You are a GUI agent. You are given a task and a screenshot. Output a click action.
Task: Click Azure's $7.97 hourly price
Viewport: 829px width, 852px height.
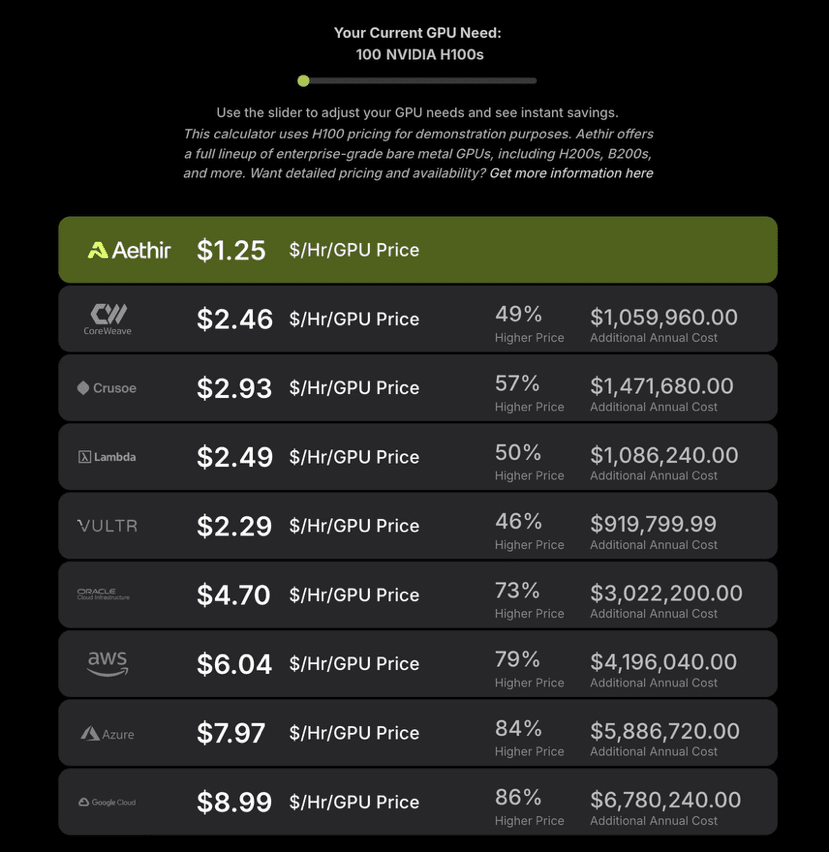(x=231, y=733)
